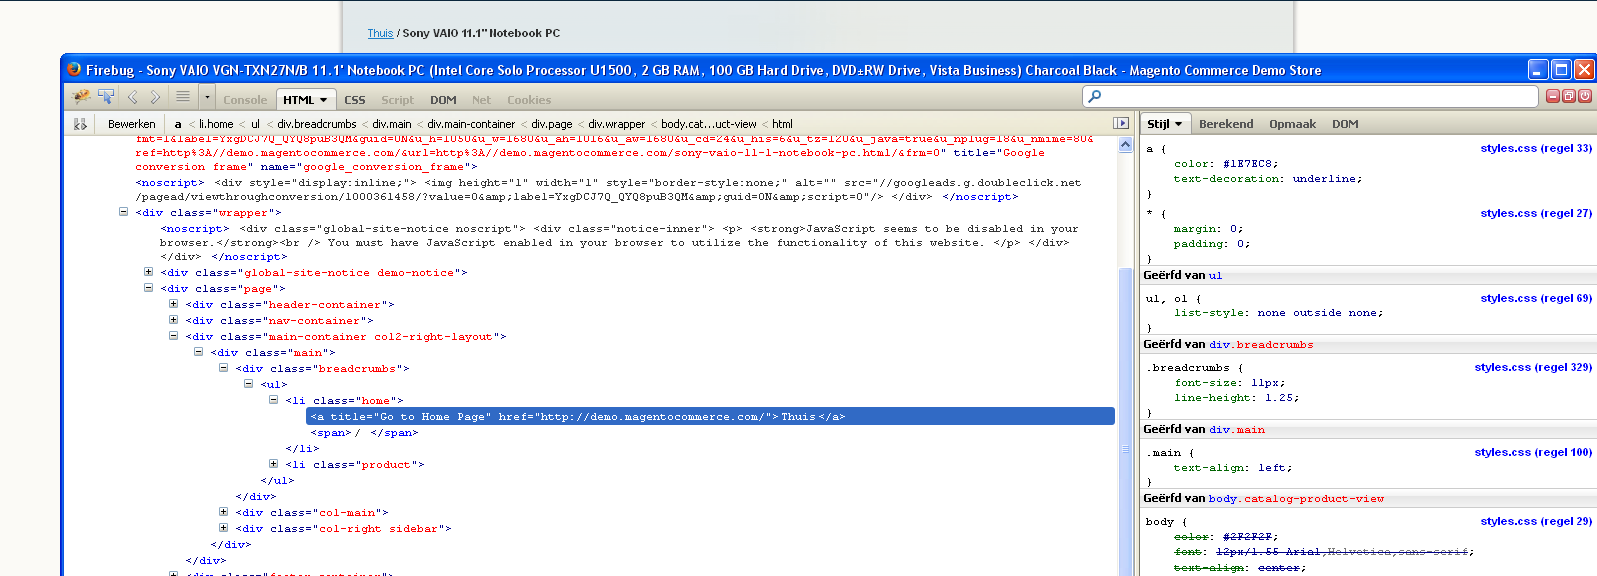Switch to the Net panel tab
1597x576 pixels.
pos(481,100)
